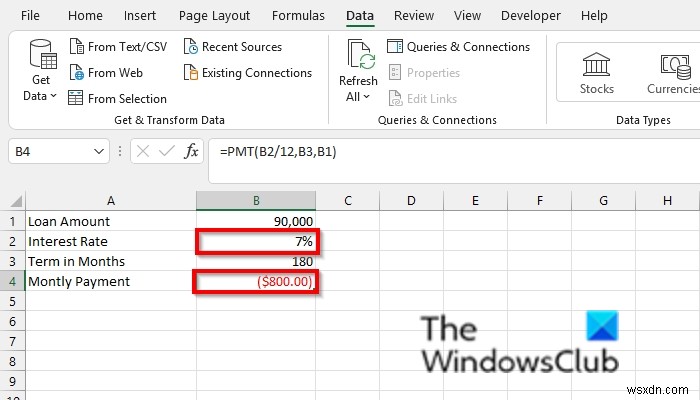Expand the Name Box dropdown

click(99, 151)
